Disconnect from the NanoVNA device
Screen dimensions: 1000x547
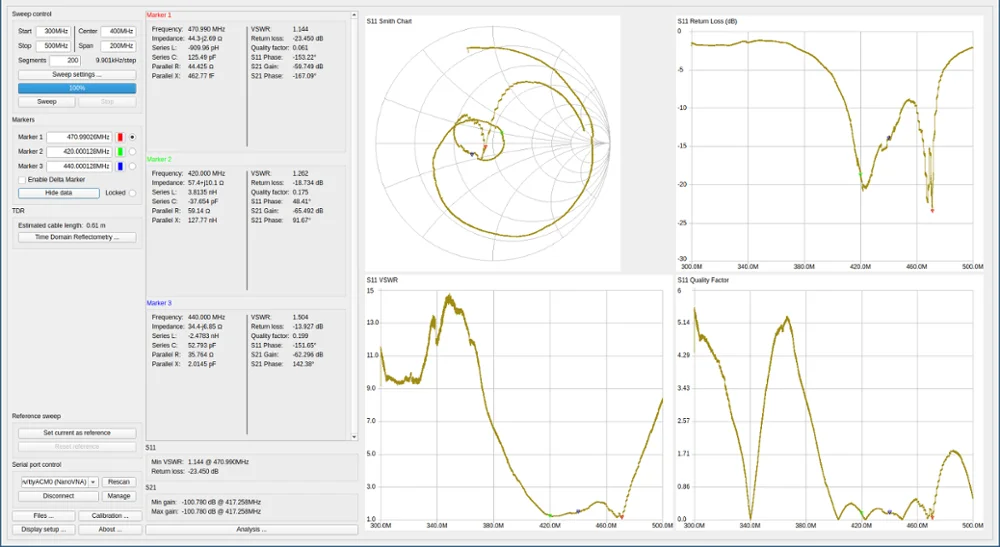59,496
